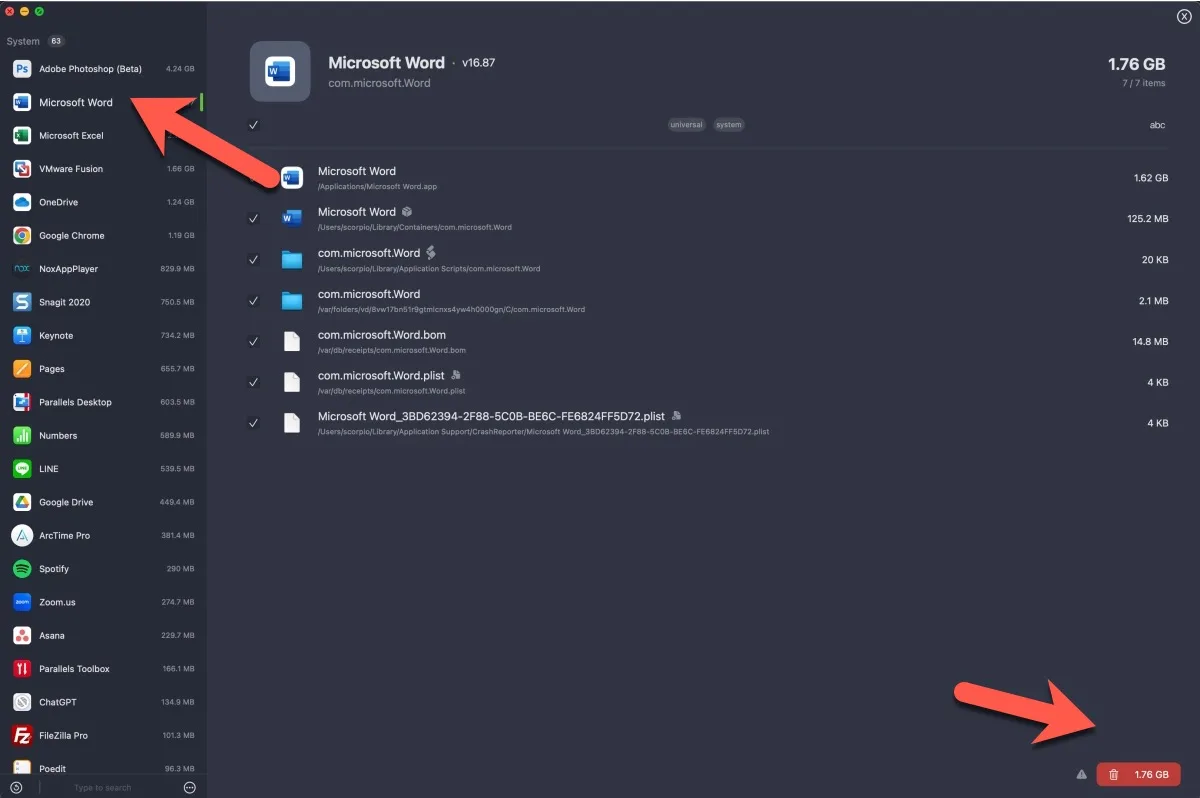Viewport: 1200px width, 798px height.
Task: Choose NoxAppPlayer from the sidebar
Action: click(x=103, y=269)
